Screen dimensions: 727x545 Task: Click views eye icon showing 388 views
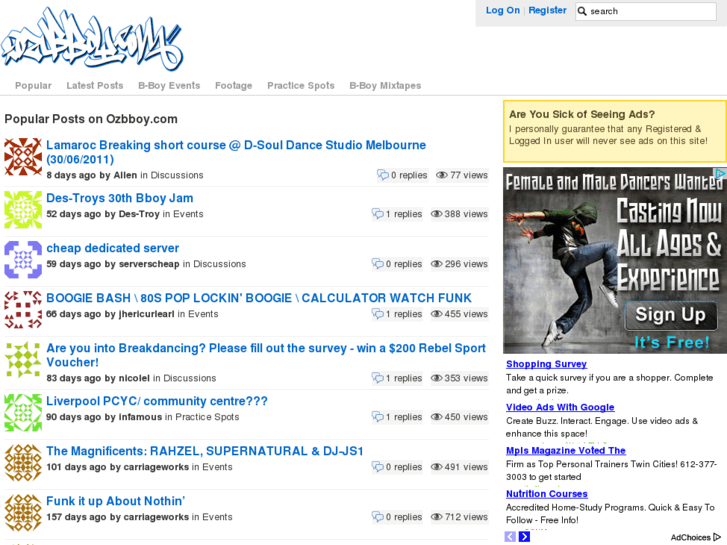437,214
